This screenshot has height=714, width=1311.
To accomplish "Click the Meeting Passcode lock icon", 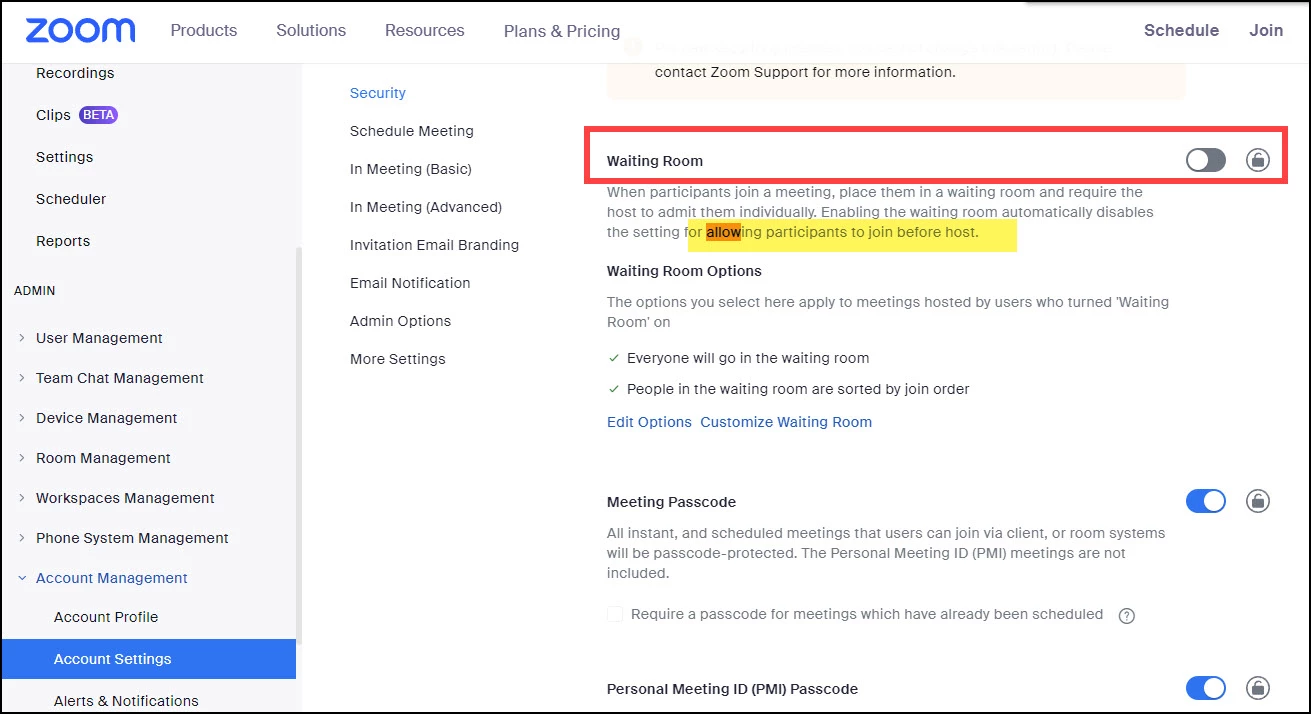I will (1258, 501).
